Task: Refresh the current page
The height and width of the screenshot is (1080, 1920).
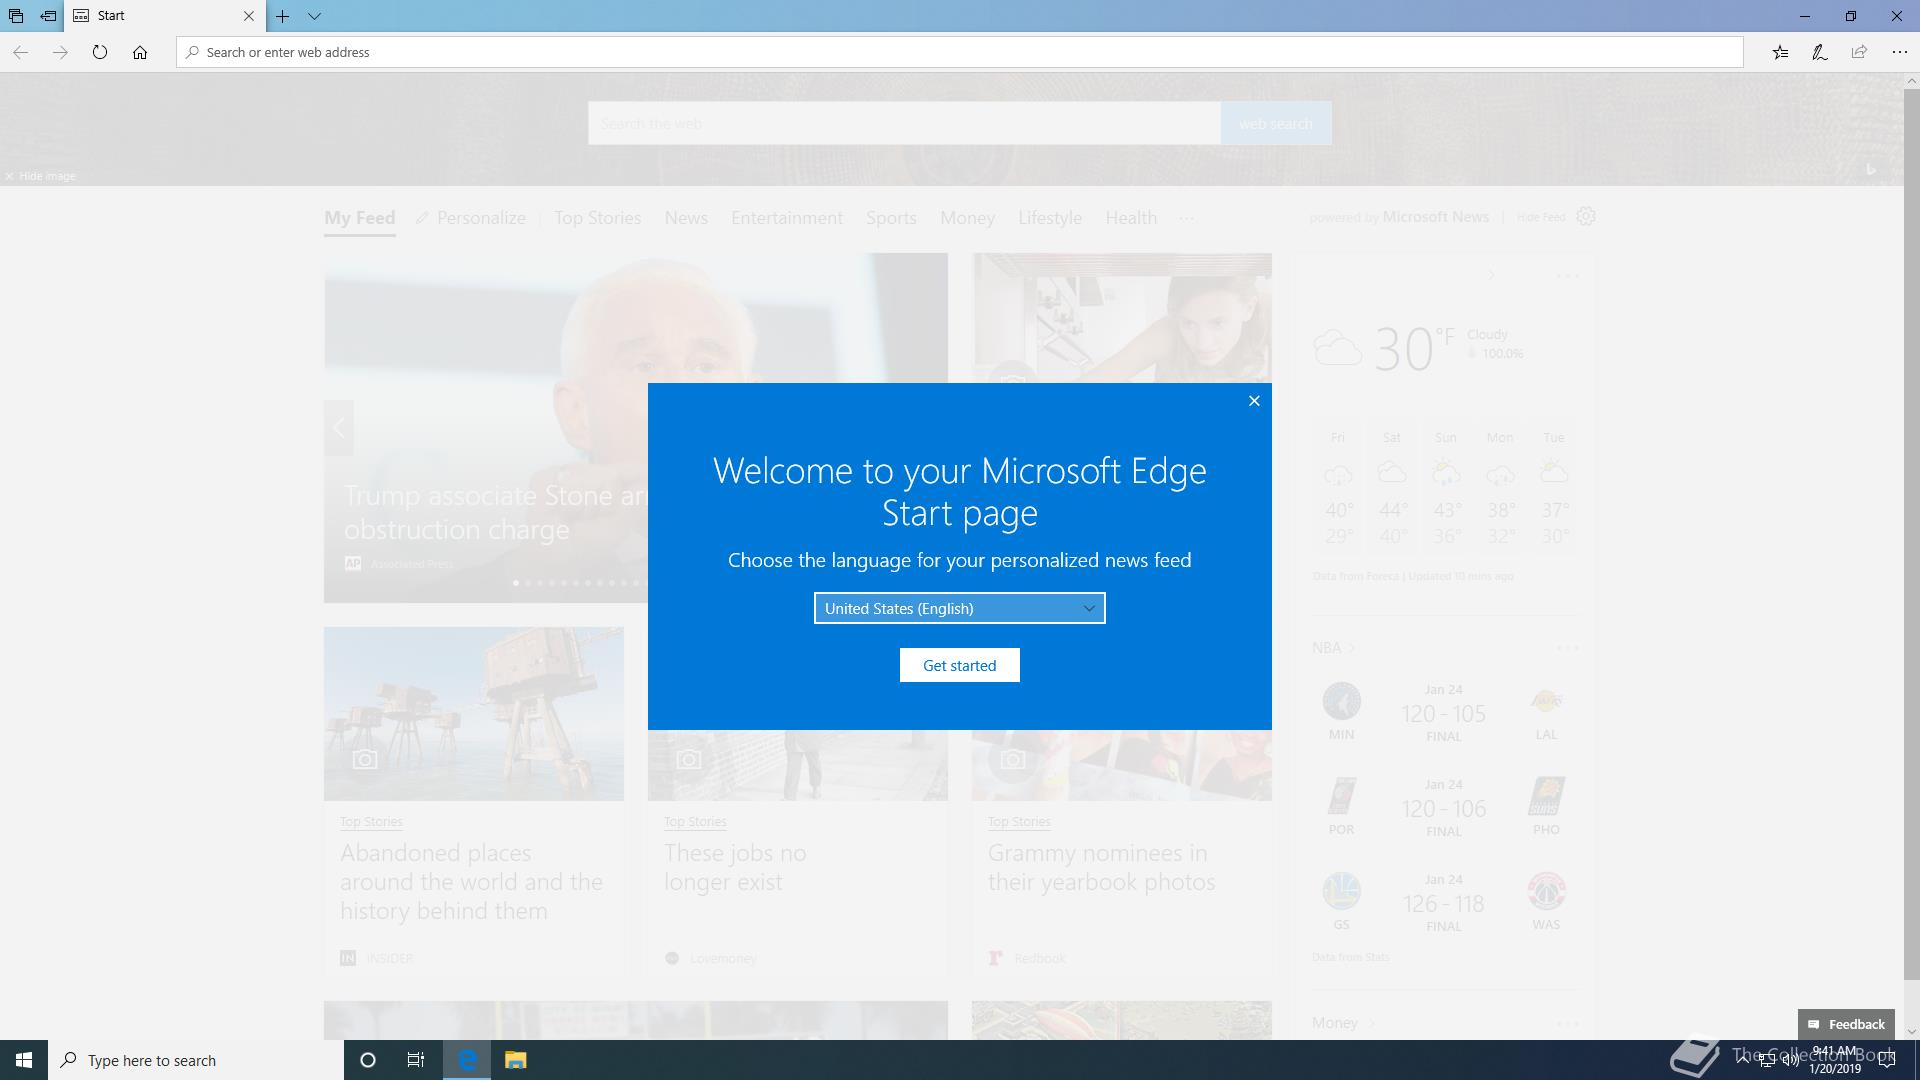Action: [x=100, y=52]
